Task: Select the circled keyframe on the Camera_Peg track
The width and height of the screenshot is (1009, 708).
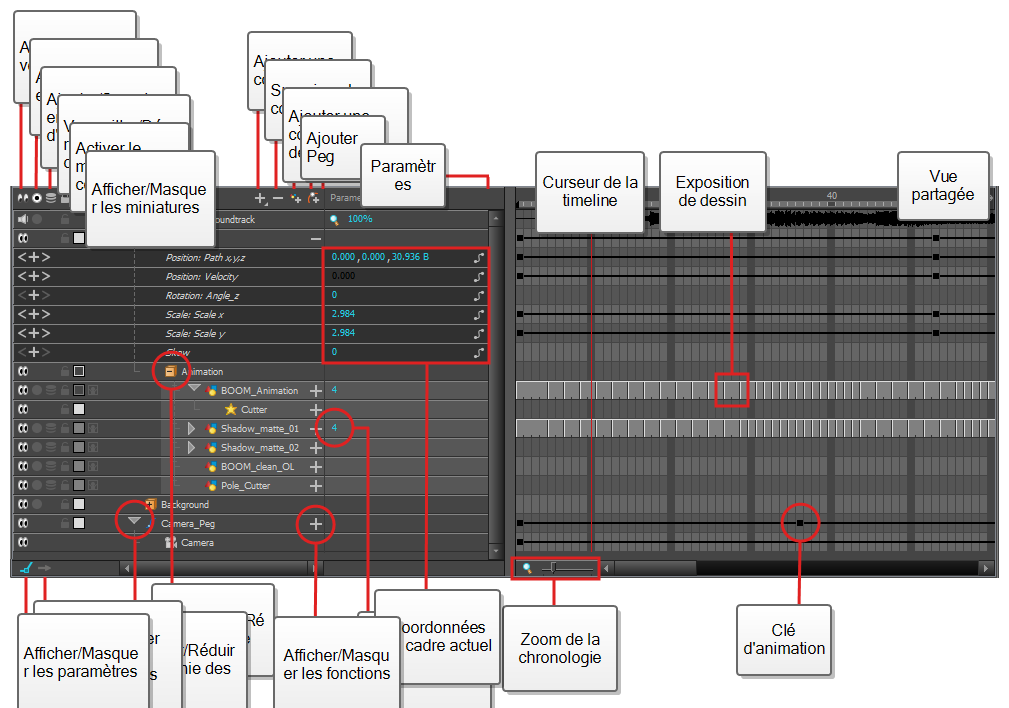Action: (x=800, y=523)
